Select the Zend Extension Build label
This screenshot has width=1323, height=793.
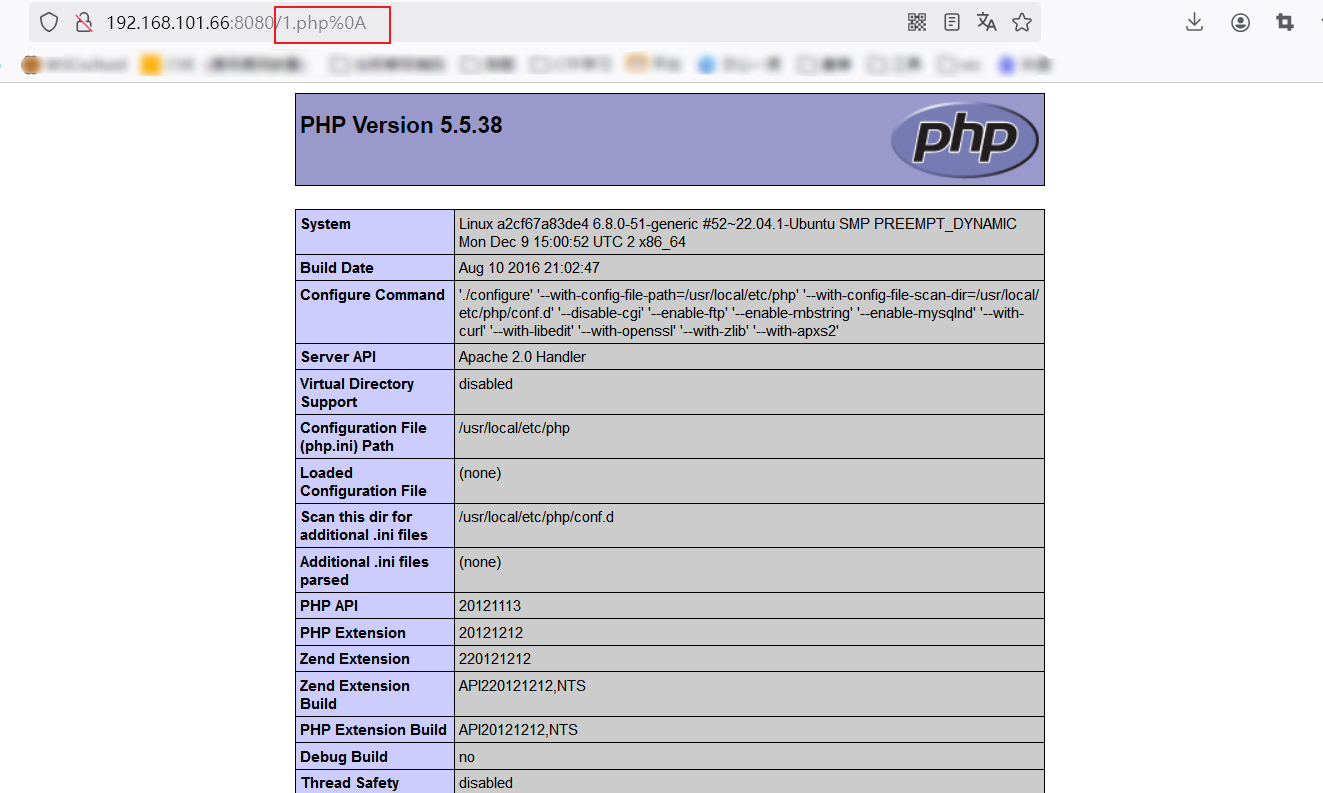point(355,695)
